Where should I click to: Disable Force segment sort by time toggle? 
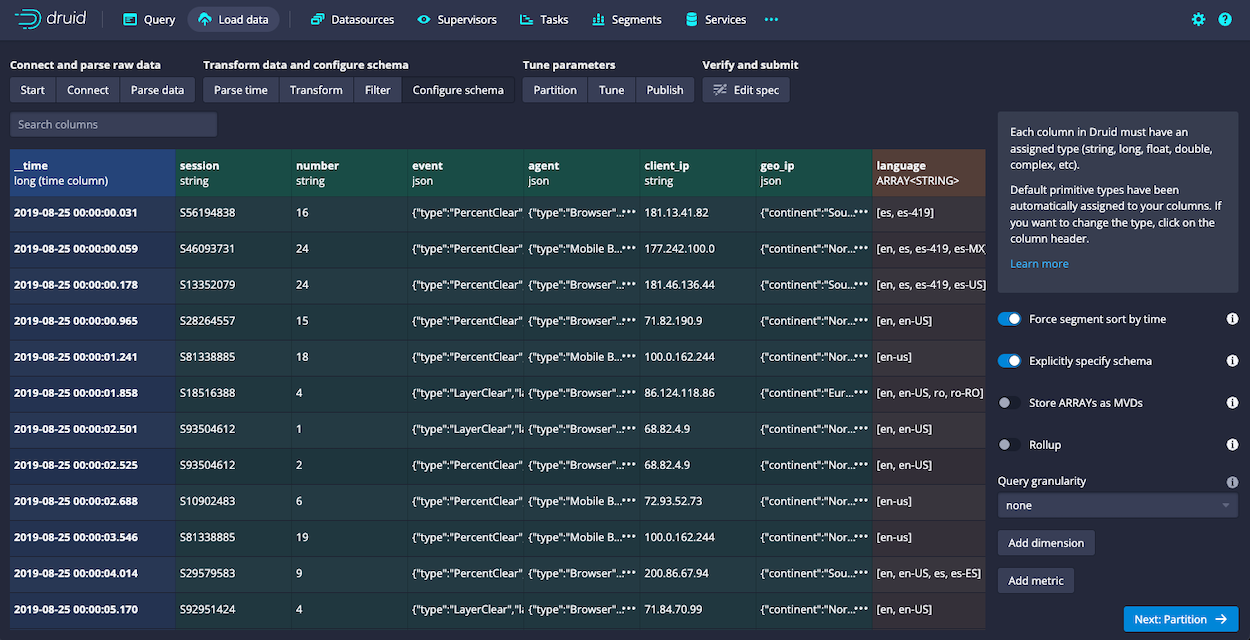point(1010,319)
